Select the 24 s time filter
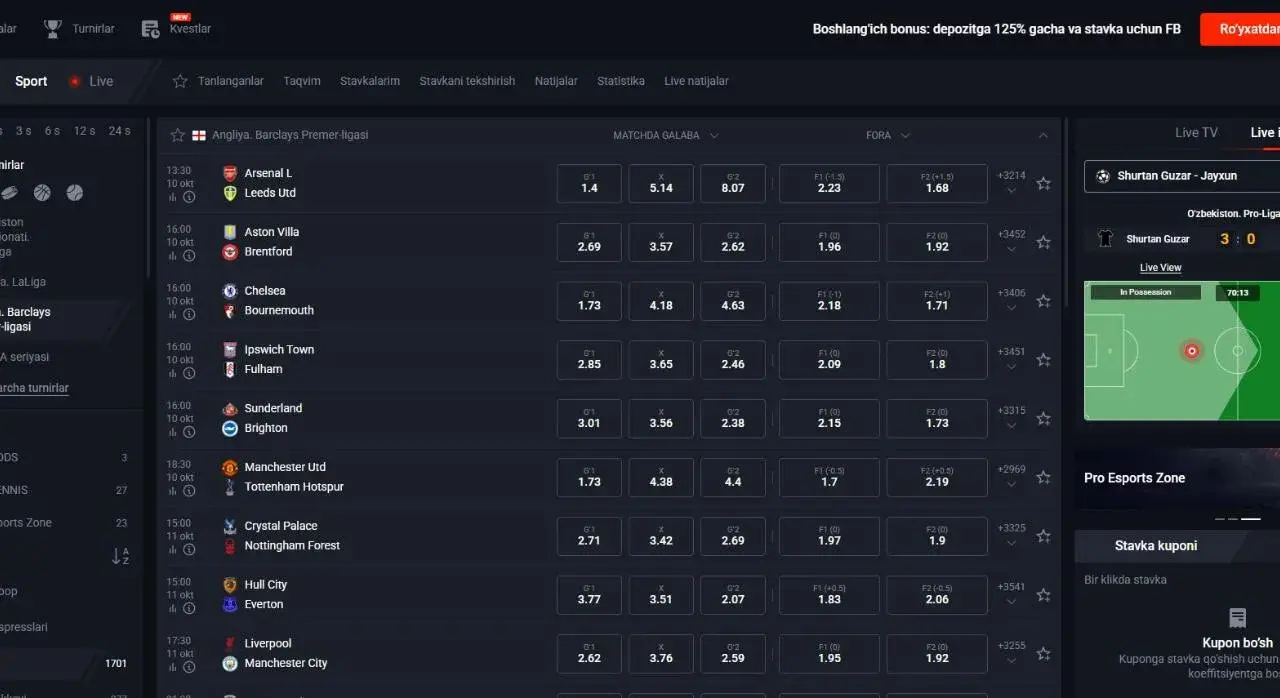The height and width of the screenshot is (698, 1280). pos(120,131)
